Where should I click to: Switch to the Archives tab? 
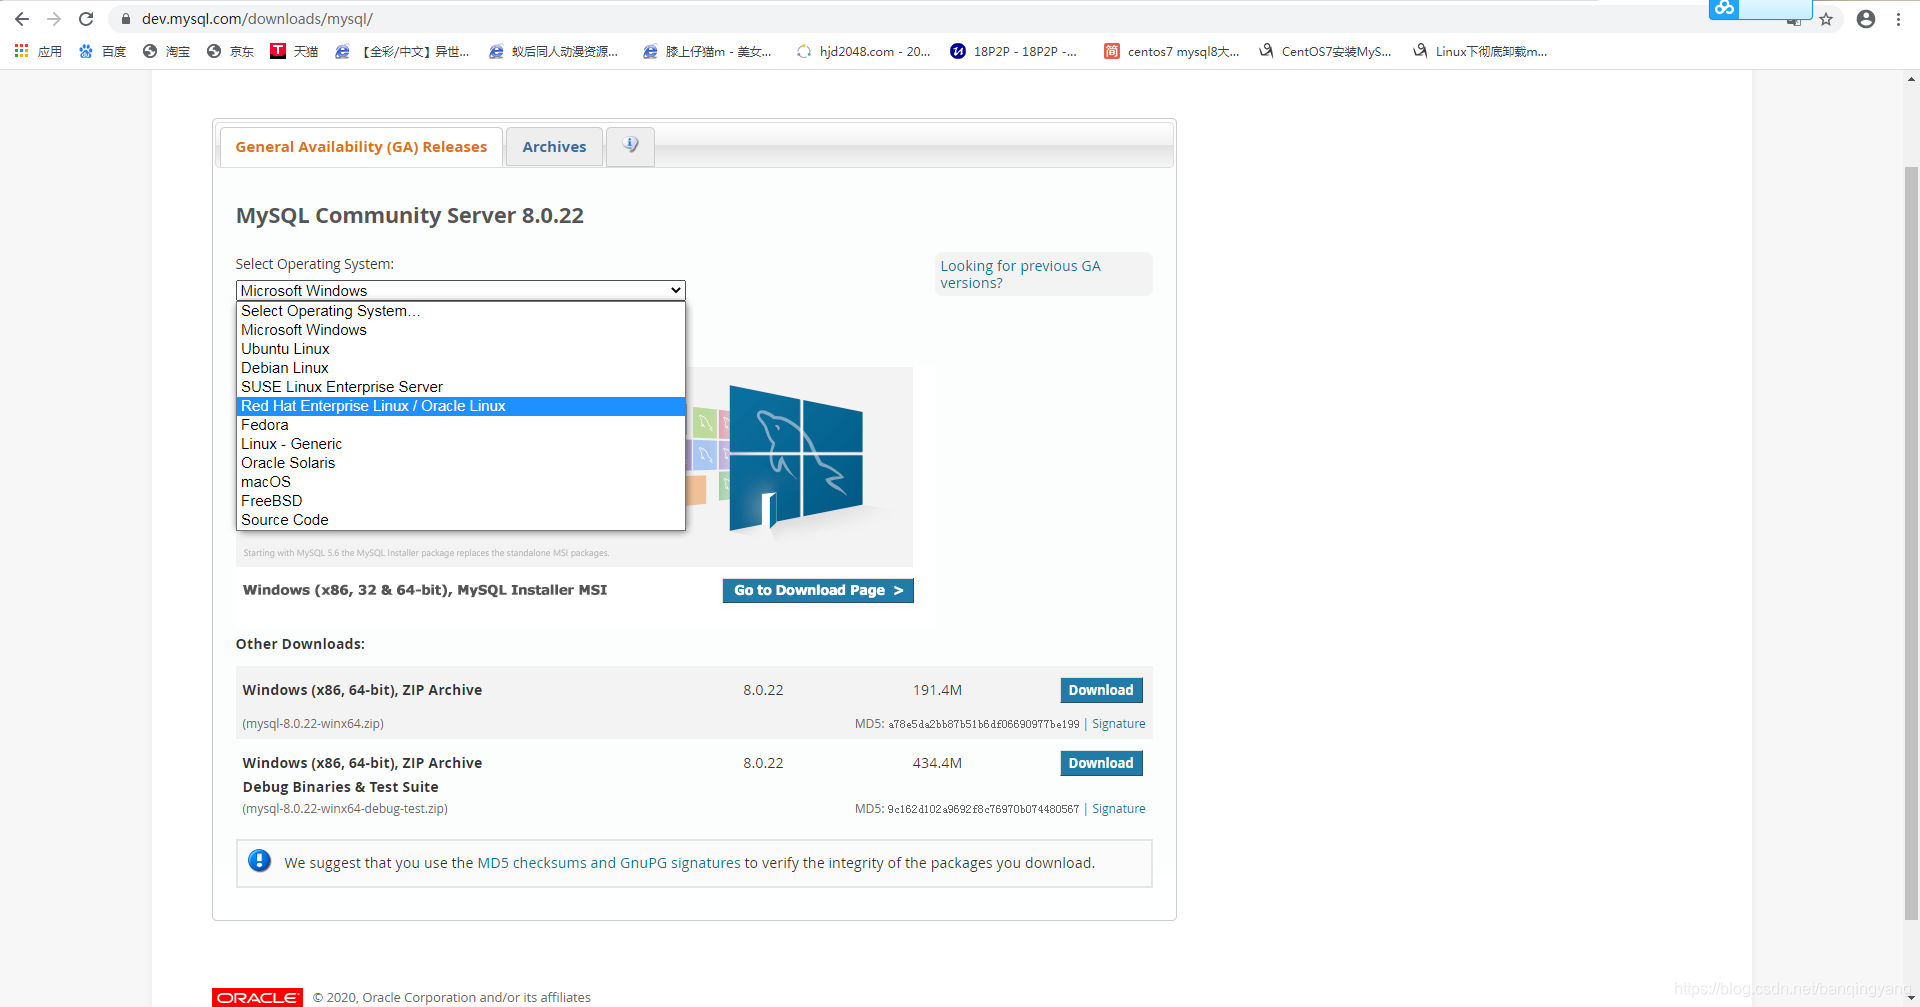tap(554, 147)
